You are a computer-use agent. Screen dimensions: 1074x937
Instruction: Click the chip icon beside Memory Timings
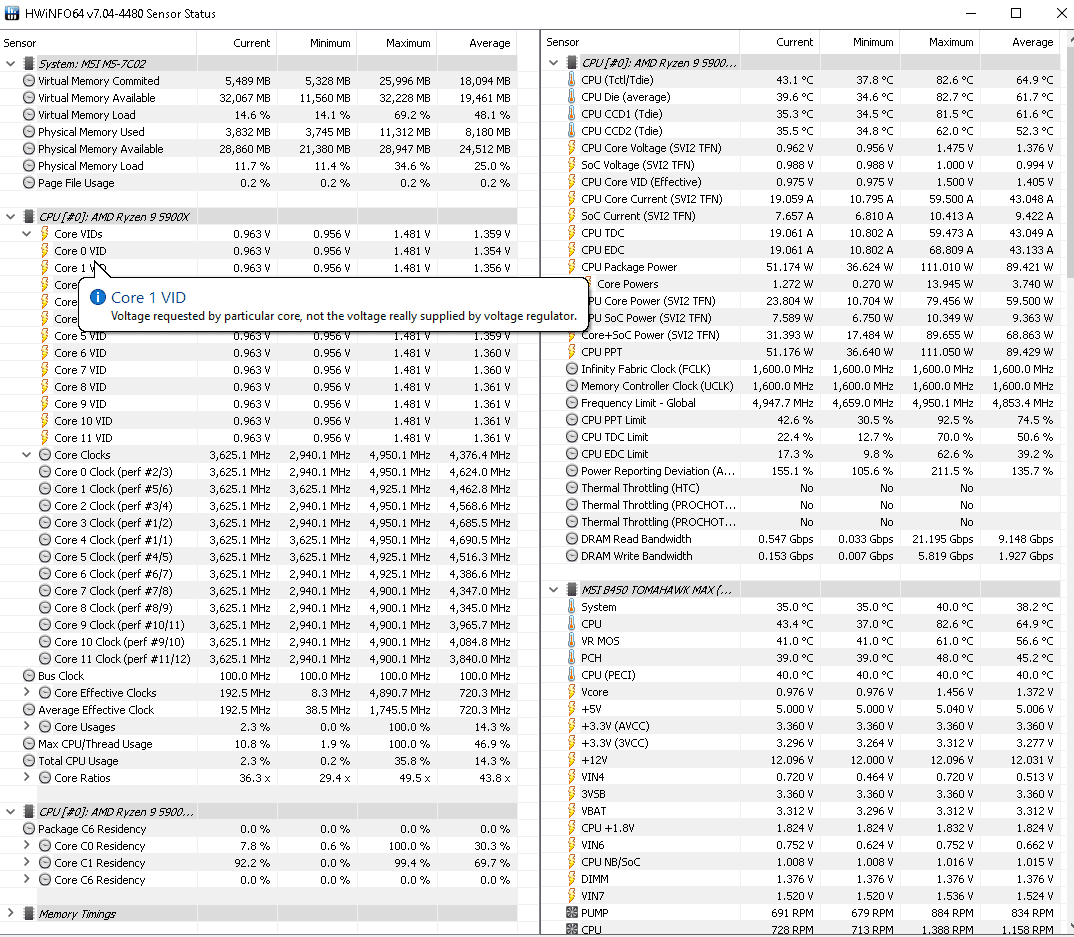pos(28,914)
